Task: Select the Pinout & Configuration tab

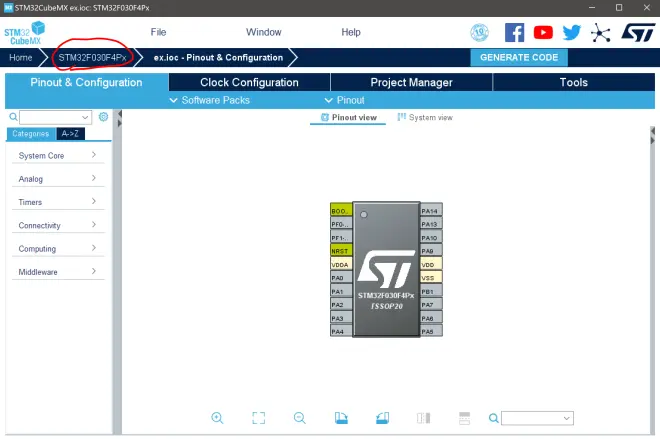Action: 86,82
